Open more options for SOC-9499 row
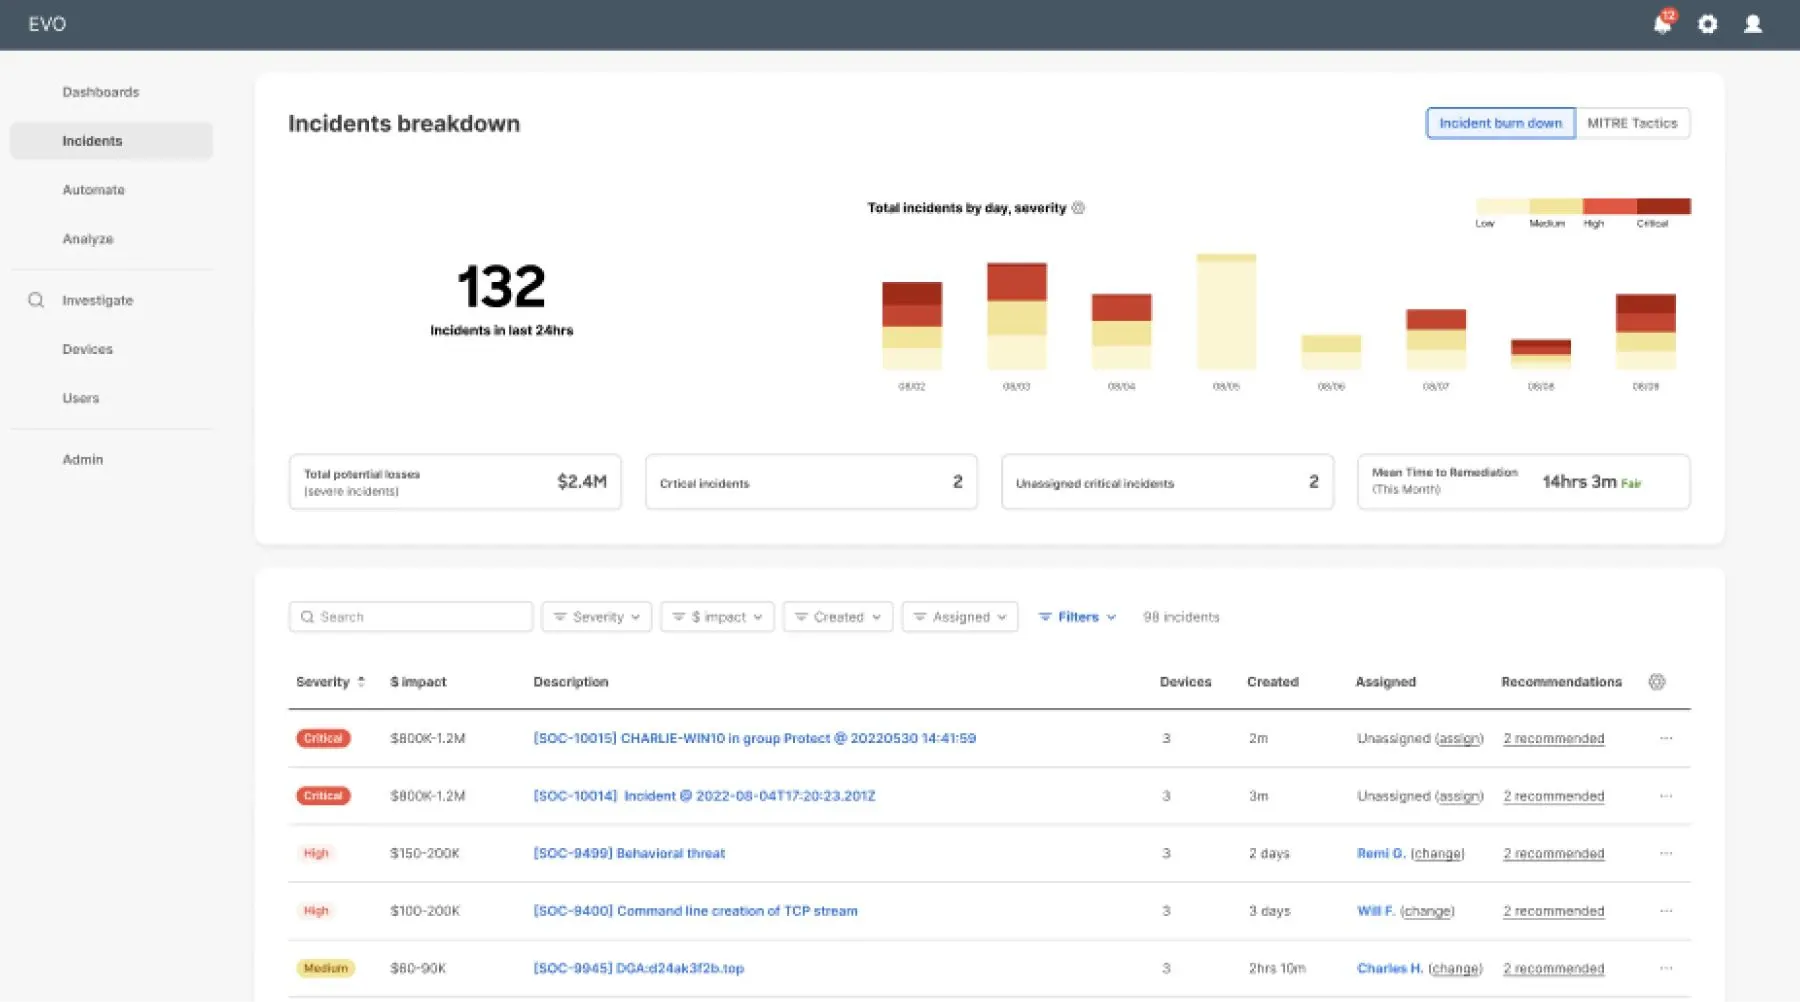Screen dimensions: 1800x1002 [1666, 853]
